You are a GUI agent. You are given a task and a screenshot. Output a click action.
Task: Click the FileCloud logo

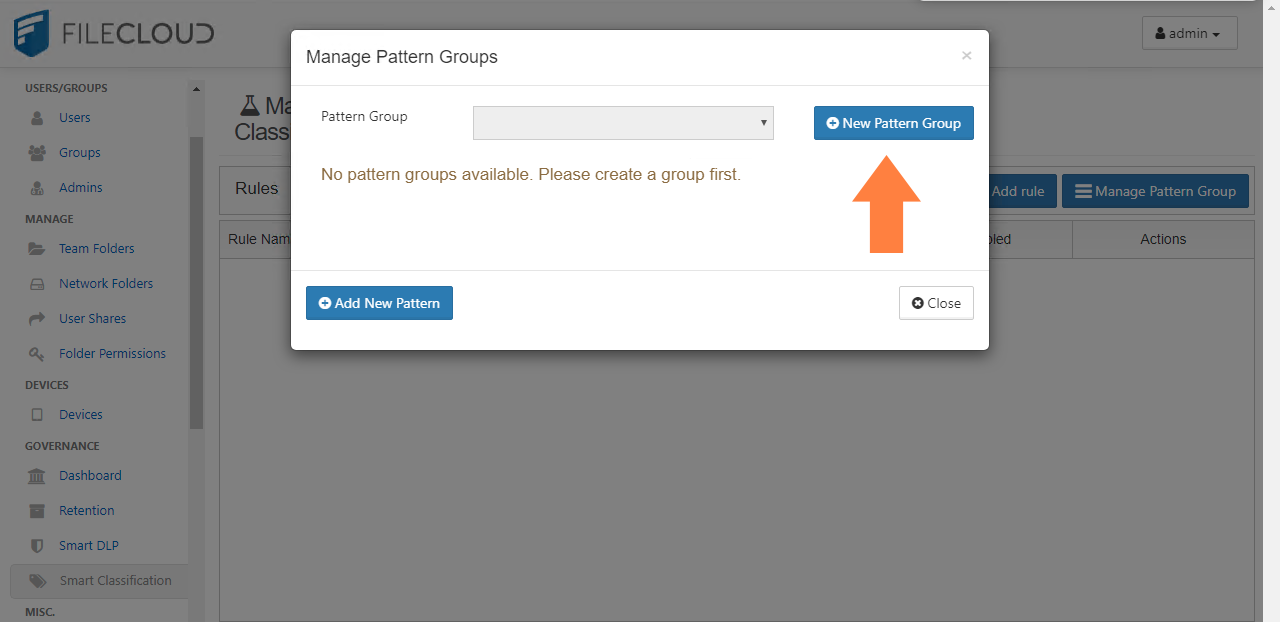(x=112, y=33)
